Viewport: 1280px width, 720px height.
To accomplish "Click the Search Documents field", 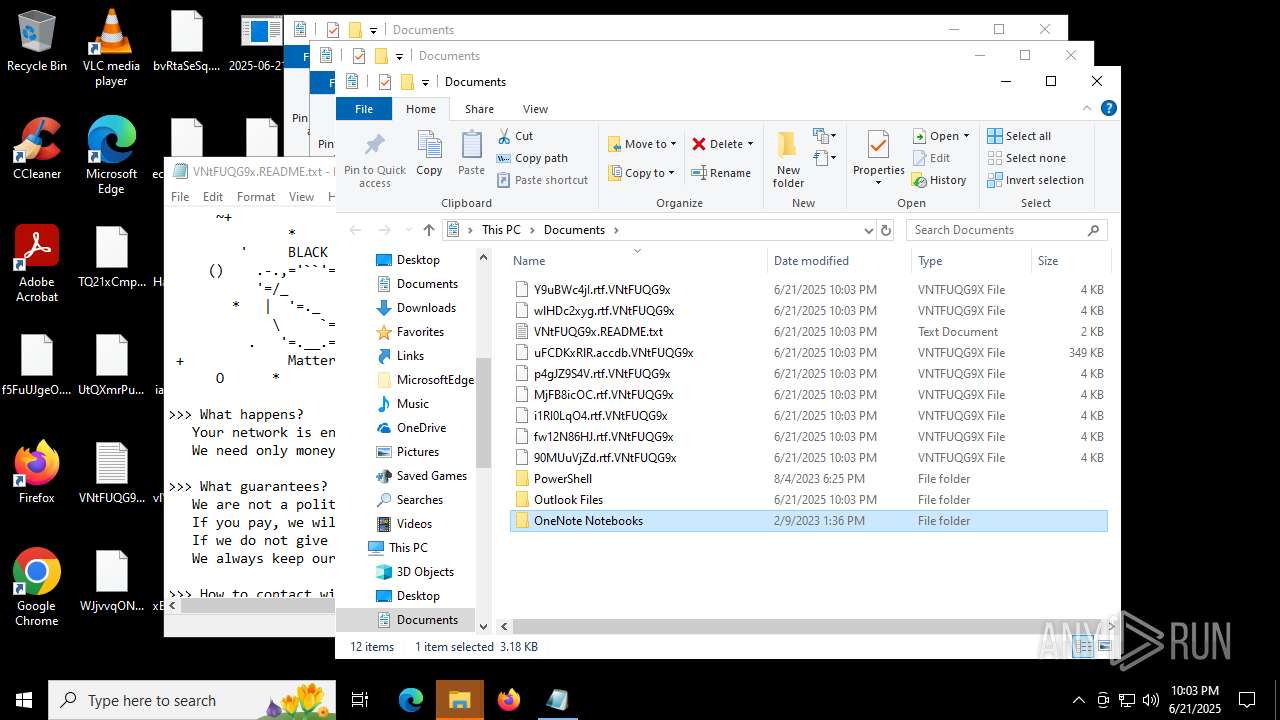I will pos(1006,230).
